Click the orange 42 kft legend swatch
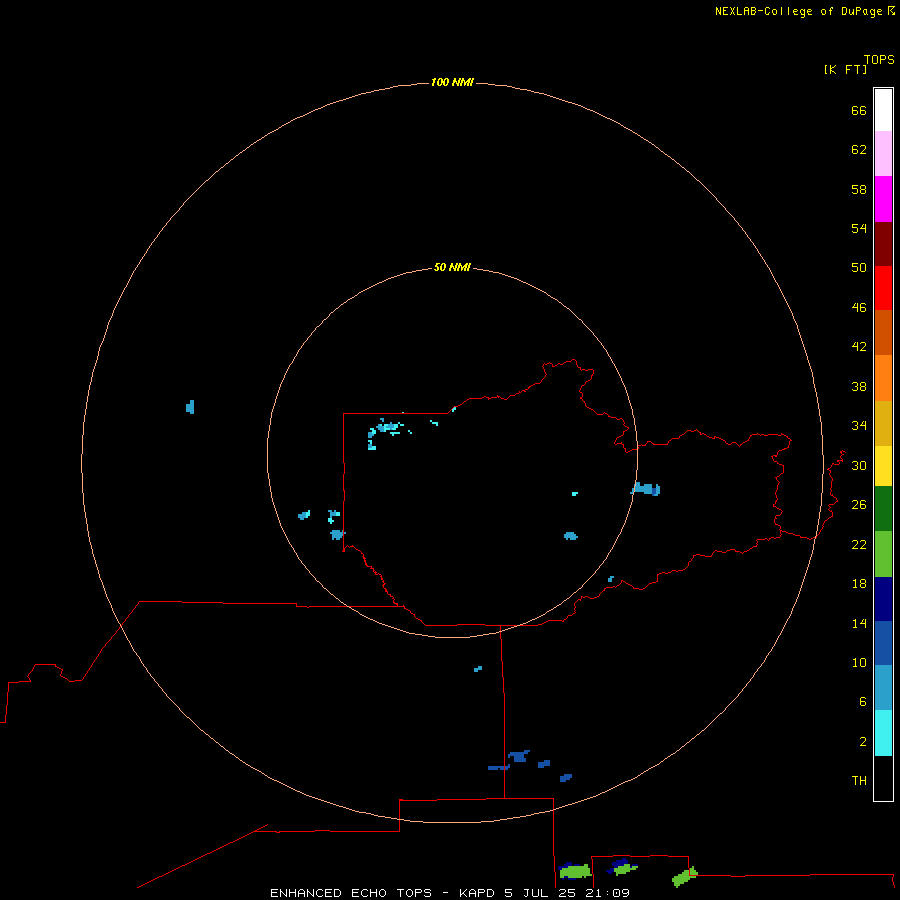The width and height of the screenshot is (900, 900). [x=883, y=378]
